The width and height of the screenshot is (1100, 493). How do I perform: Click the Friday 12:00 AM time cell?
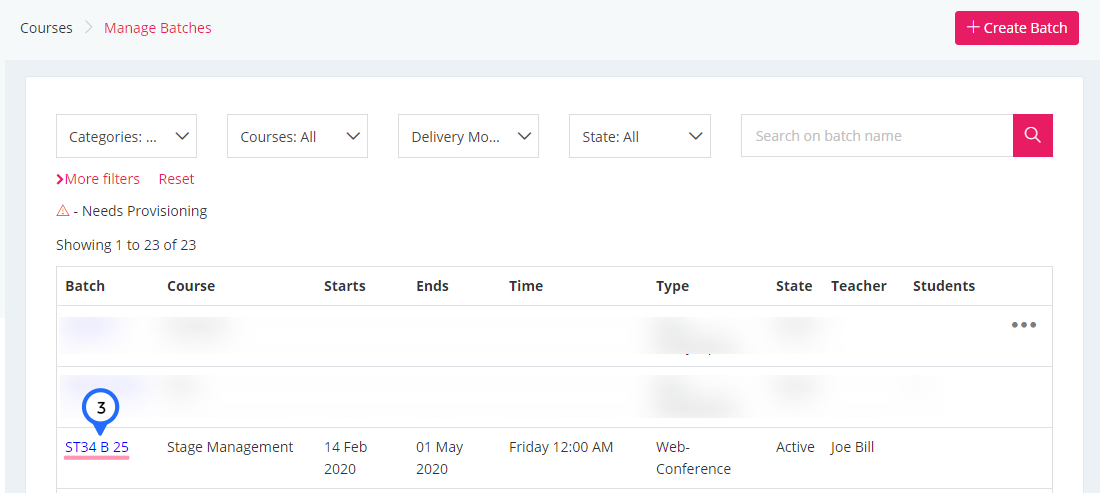point(561,447)
